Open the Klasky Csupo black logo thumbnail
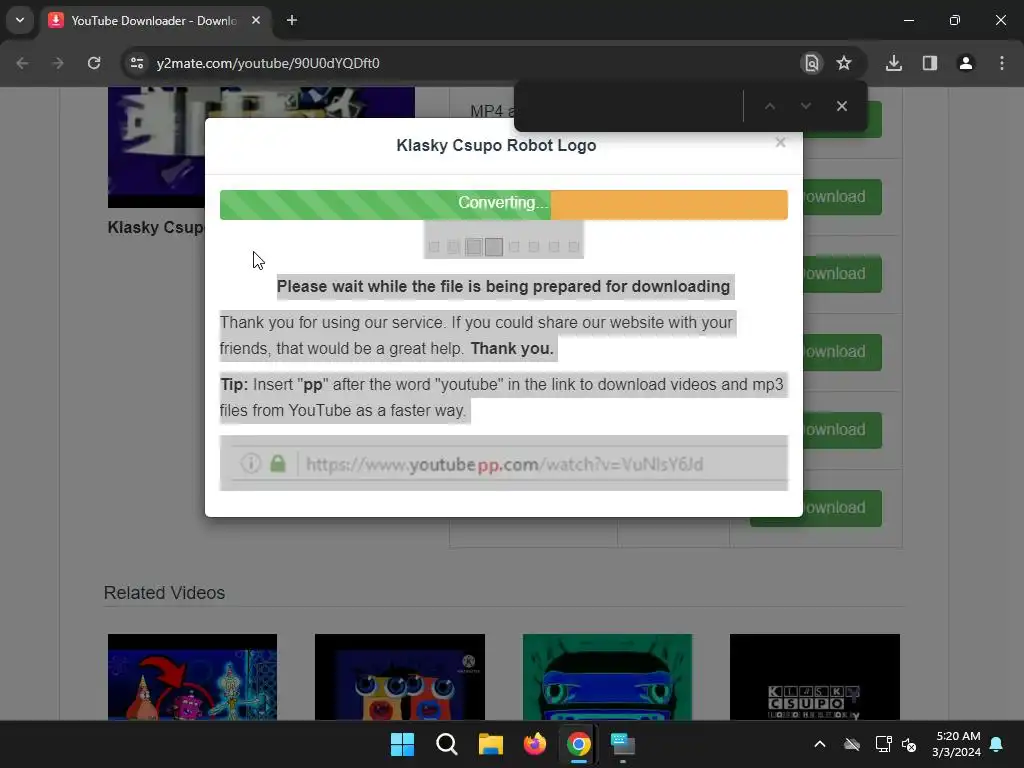The image size is (1024, 768). pos(815,677)
